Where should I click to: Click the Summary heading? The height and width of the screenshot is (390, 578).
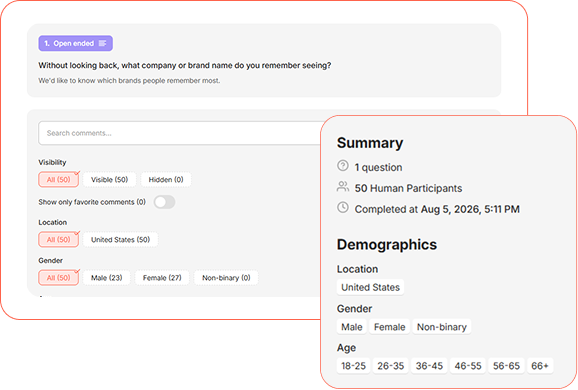pos(370,143)
